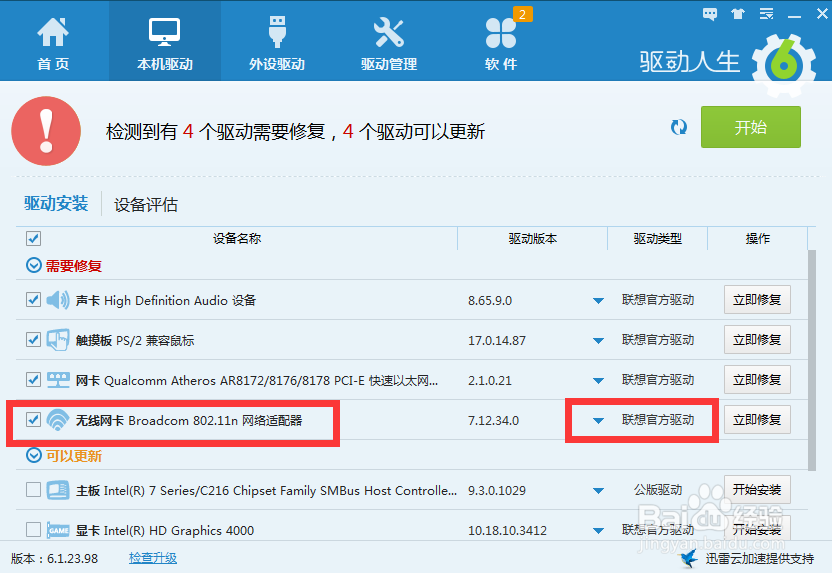
Task: Click 立即修复 for 声卡 audio device
Action: pyautogui.click(x=757, y=300)
